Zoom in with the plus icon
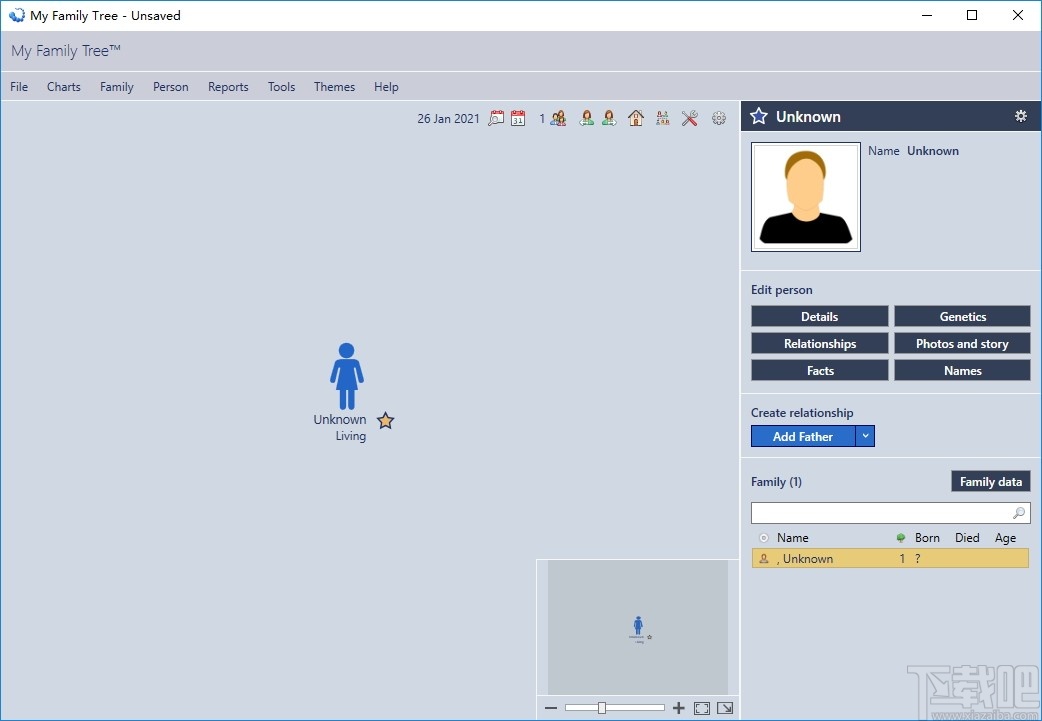The width and height of the screenshot is (1042, 721). 678,708
